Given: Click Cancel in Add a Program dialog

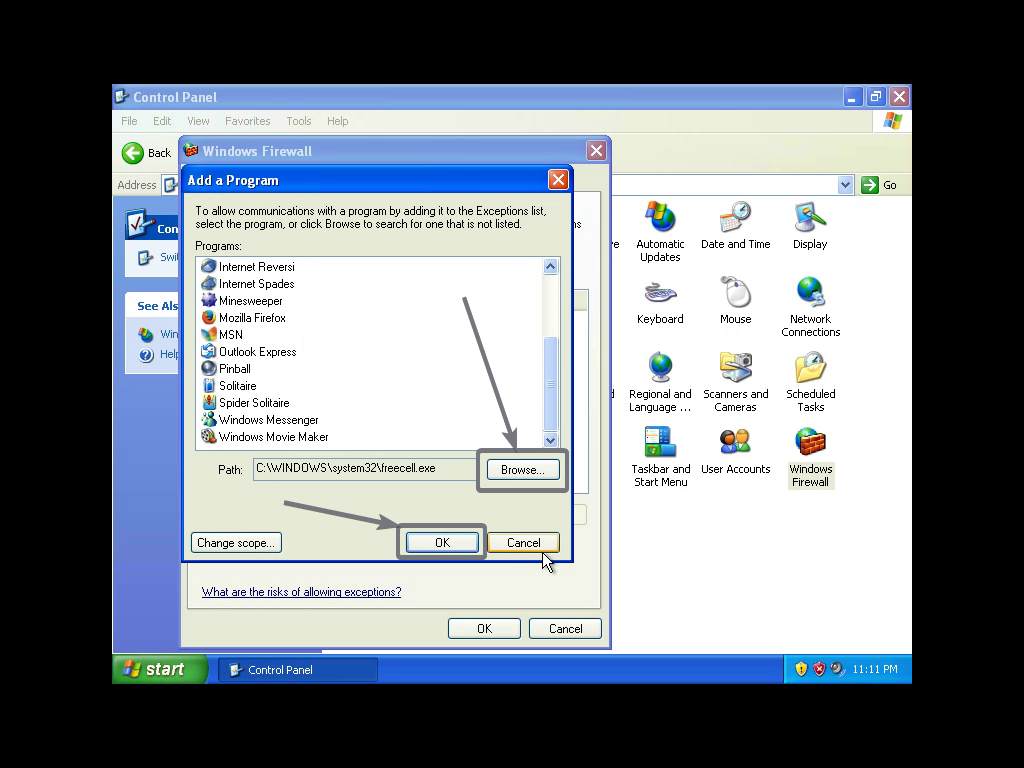Looking at the screenshot, I should pyautogui.click(x=523, y=542).
